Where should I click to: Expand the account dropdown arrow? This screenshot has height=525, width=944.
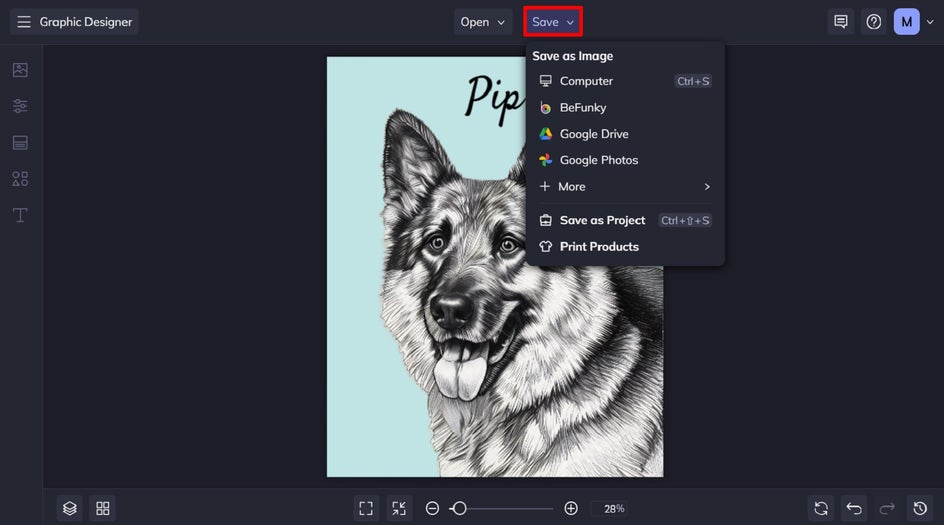pyautogui.click(x=930, y=22)
